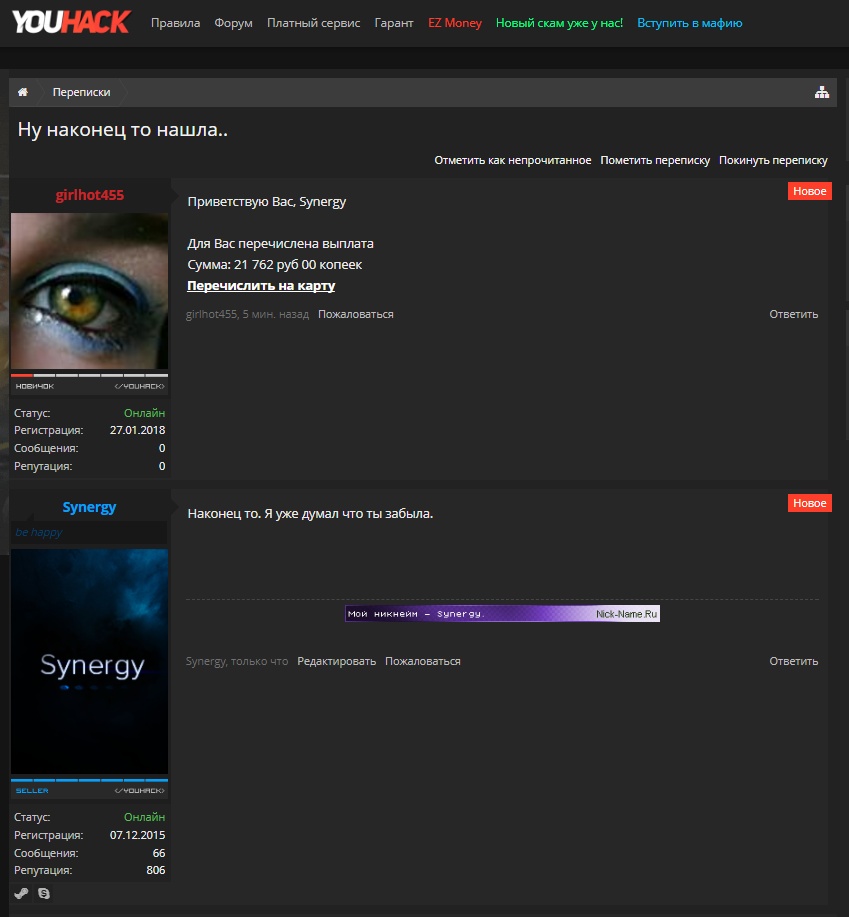Viewport: 849px width, 917px height.
Task: Click the Nick-Name.Ru signature banner
Action: point(502,613)
